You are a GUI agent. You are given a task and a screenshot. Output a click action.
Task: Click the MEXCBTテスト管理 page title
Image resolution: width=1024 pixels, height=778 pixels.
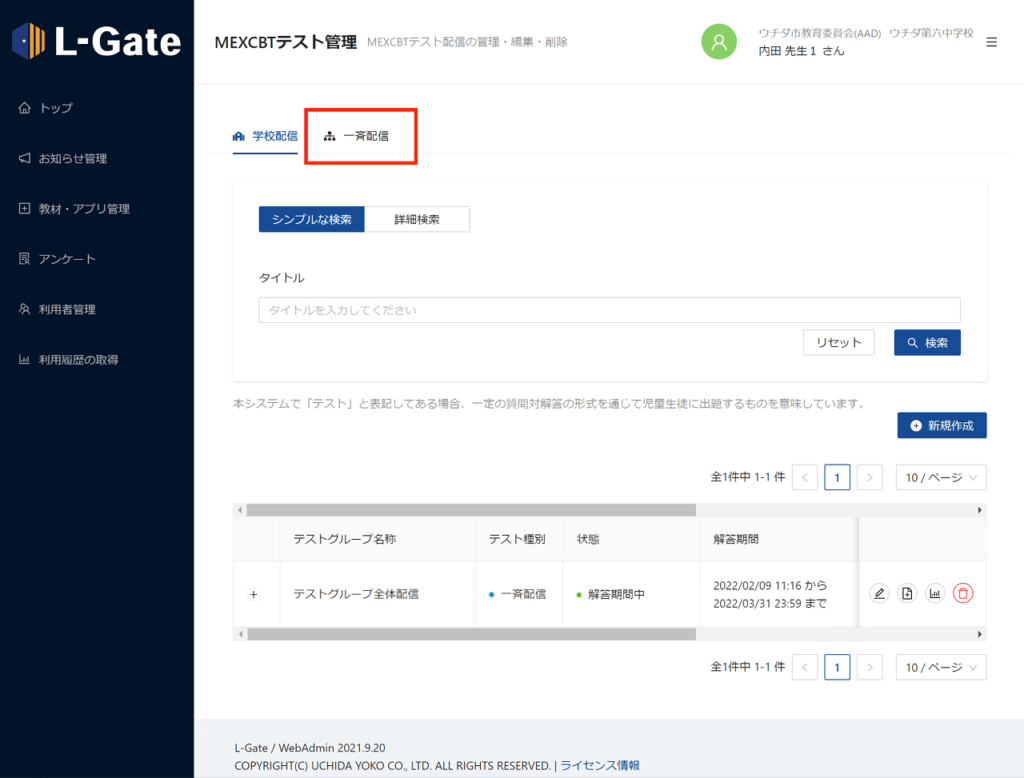click(285, 42)
